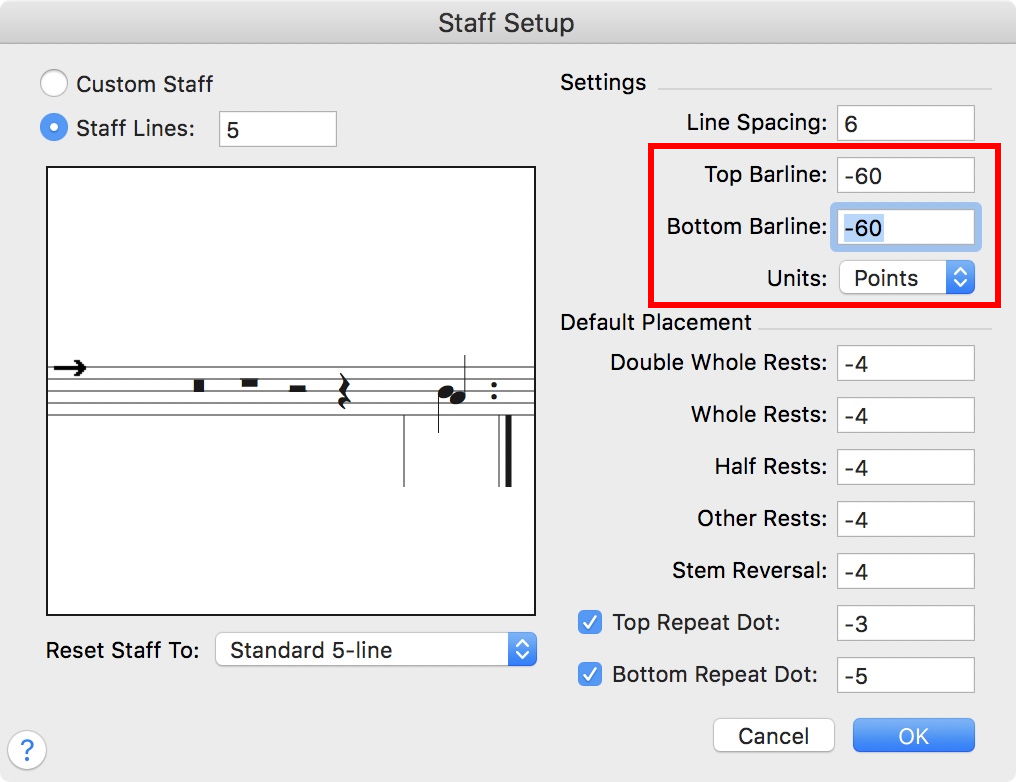Viewport: 1016px width, 782px height.
Task: Expand the Reset Staff To dropdown
Action: click(377, 650)
